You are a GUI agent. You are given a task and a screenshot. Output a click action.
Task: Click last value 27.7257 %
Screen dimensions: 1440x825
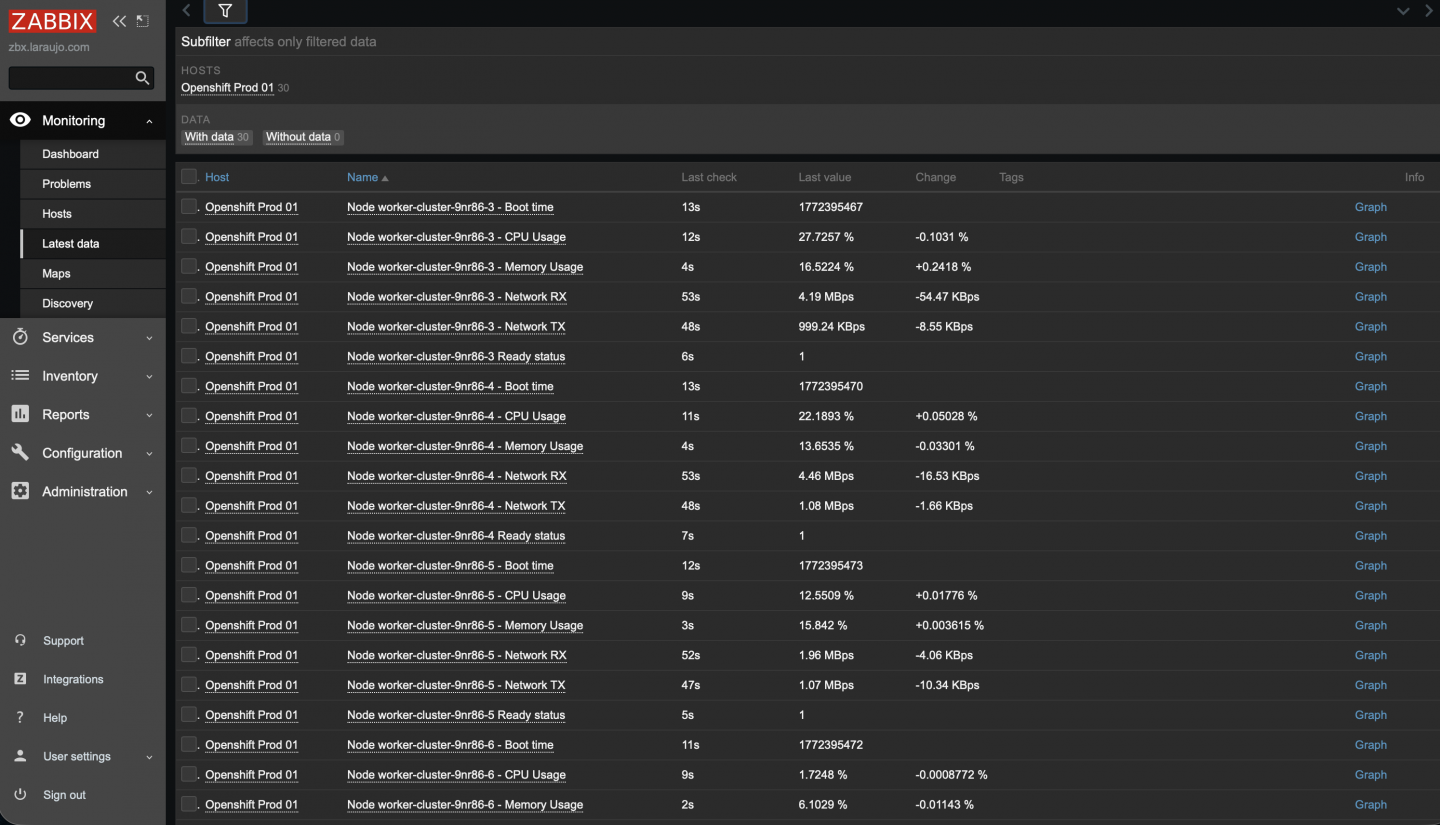[826, 237]
